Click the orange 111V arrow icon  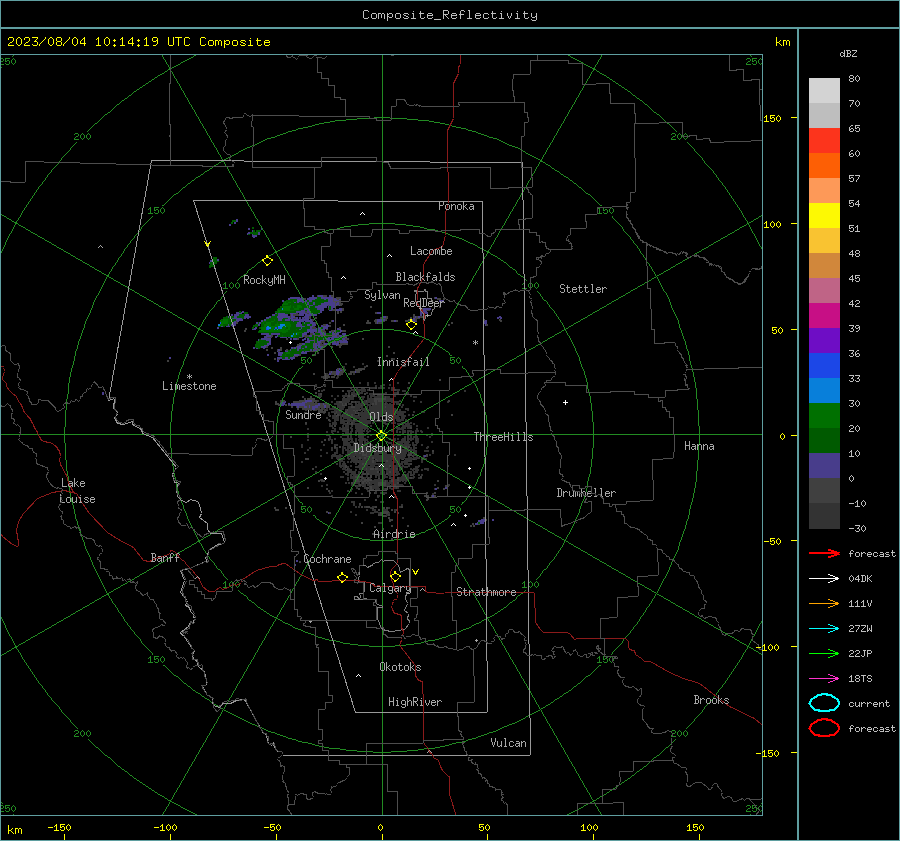pyautogui.click(x=824, y=603)
